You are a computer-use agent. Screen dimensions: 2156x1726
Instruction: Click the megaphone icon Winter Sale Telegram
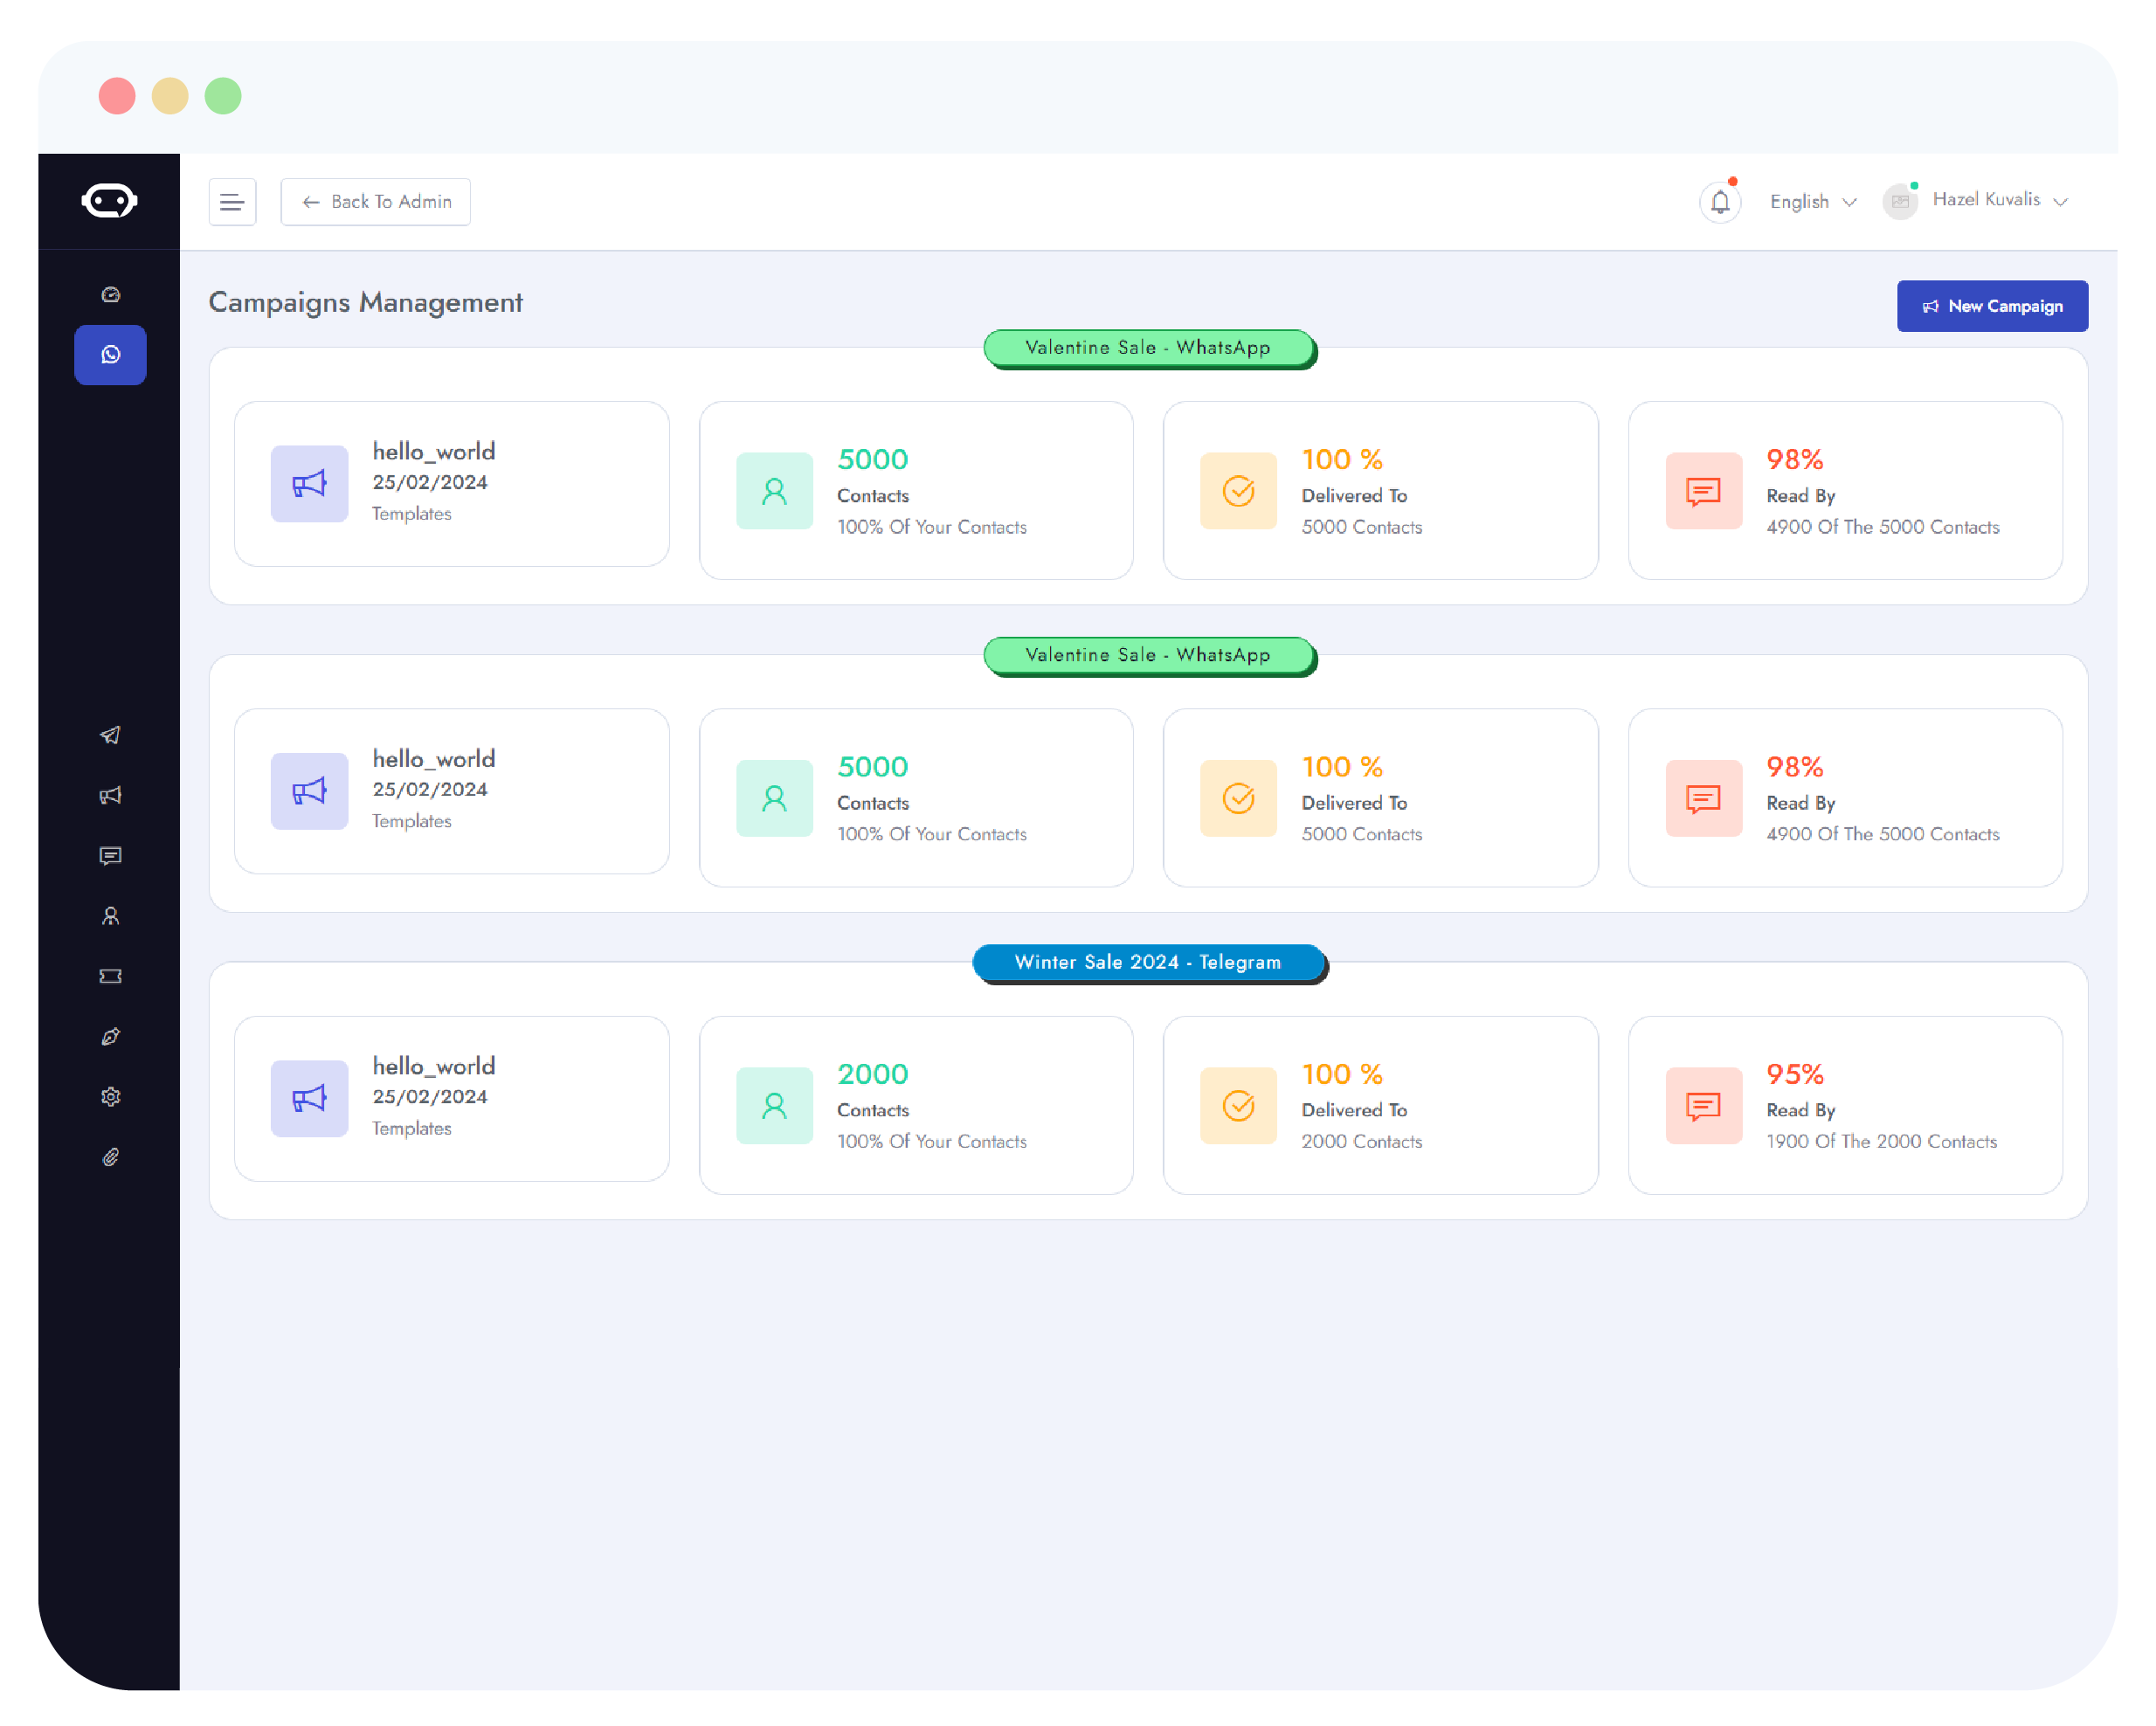[308, 1097]
